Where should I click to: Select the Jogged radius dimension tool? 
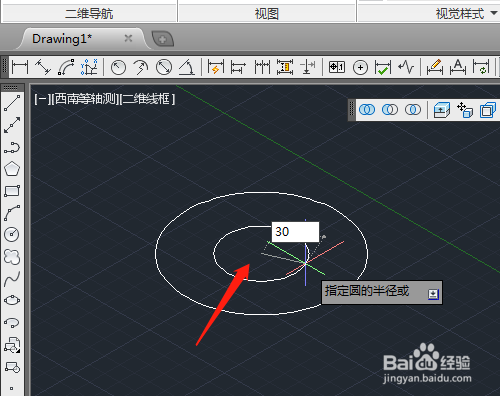pos(141,67)
